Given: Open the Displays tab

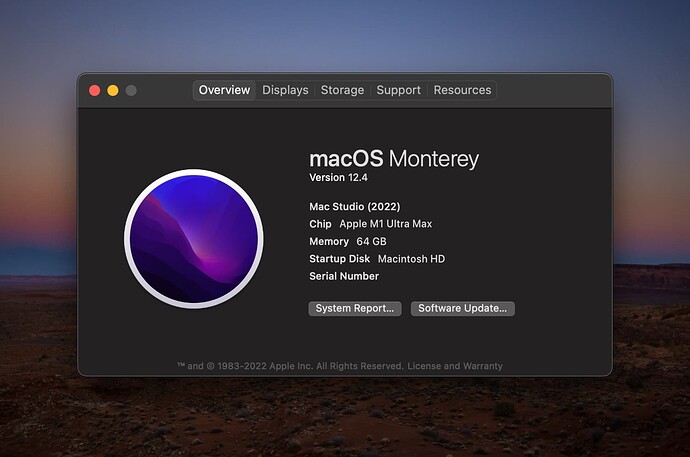Looking at the screenshot, I should pyautogui.click(x=285, y=90).
